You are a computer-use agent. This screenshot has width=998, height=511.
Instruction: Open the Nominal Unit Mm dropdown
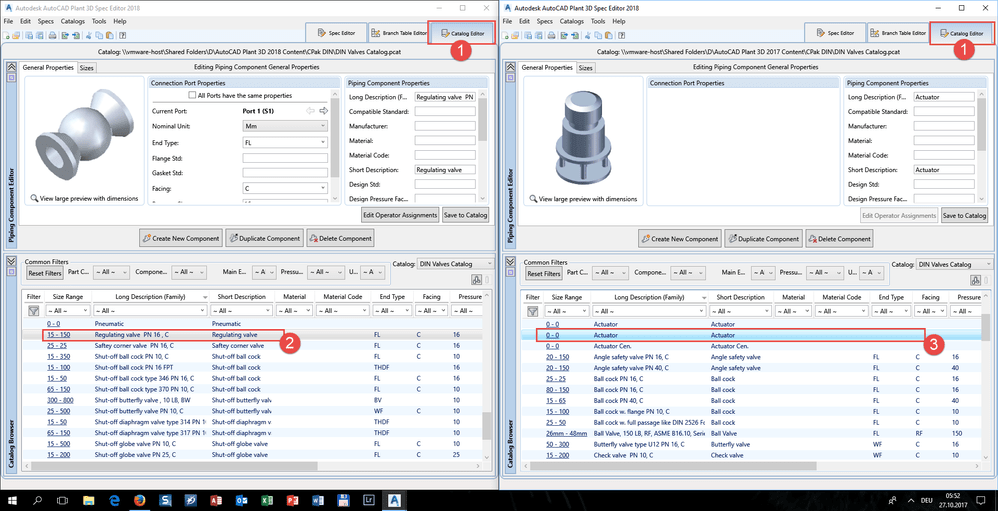(285, 126)
